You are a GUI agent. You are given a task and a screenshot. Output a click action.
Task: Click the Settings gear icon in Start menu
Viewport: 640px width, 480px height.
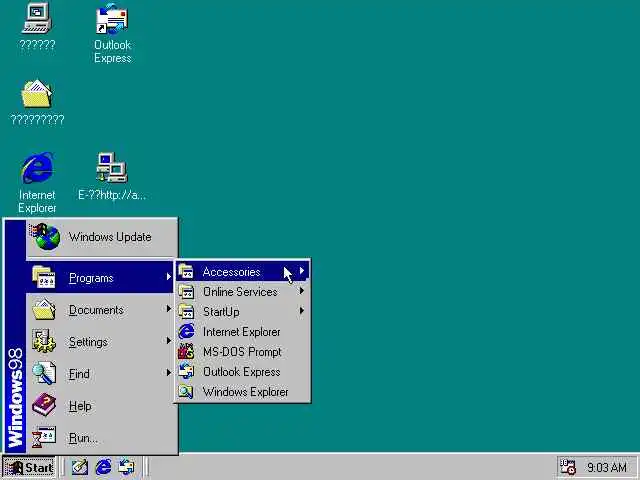pyautogui.click(x=44, y=341)
